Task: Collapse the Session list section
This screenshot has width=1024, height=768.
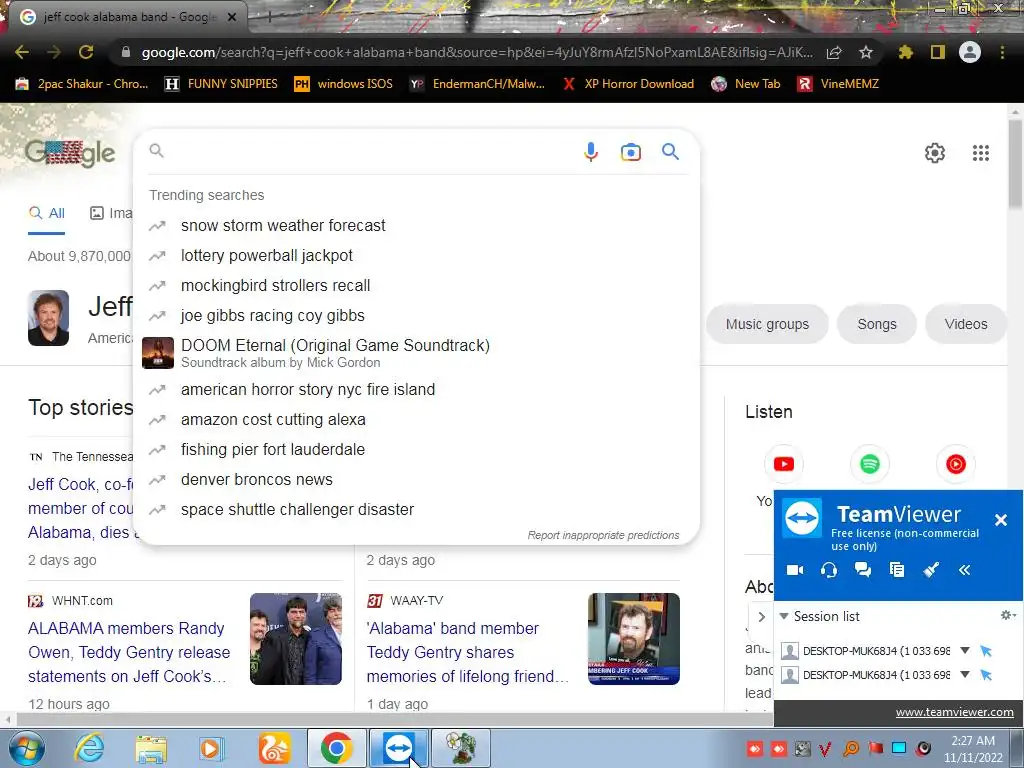Action: click(784, 616)
